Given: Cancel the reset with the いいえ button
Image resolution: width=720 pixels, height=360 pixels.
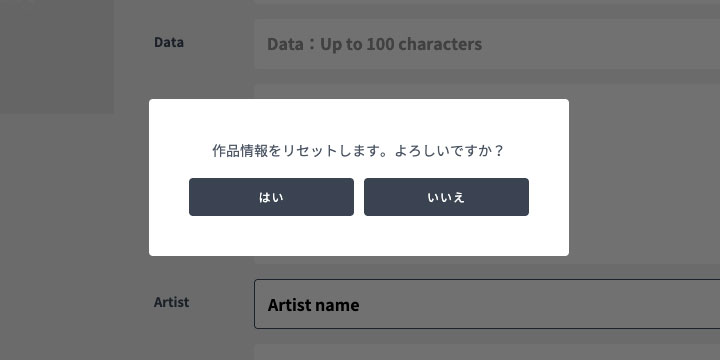Looking at the screenshot, I should [x=446, y=197].
